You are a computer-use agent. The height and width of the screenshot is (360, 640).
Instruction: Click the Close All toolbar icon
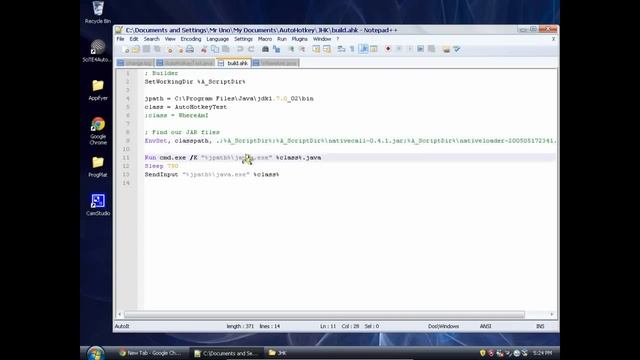[179, 49]
